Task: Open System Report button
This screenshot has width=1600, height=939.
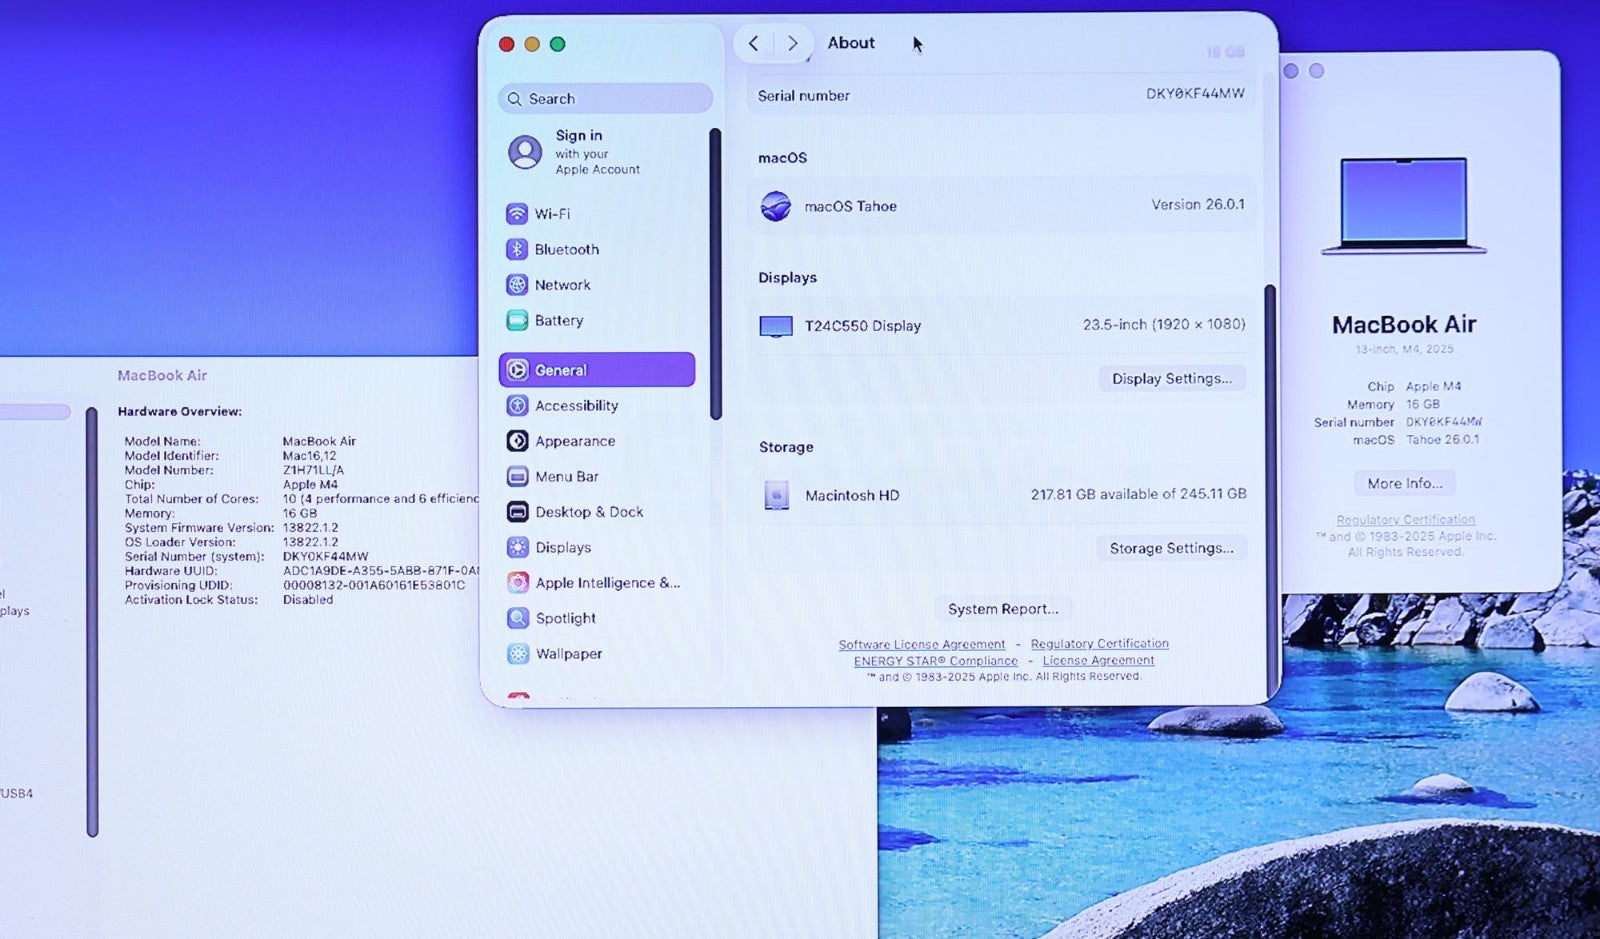Action: tap(1002, 609)
